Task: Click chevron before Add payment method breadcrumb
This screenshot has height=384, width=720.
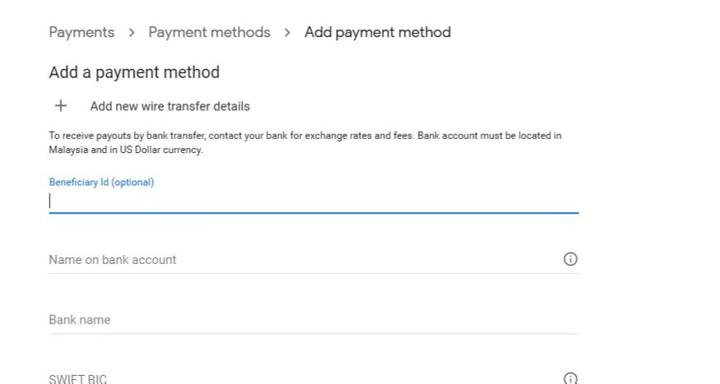Action: (x=287, y=33)
